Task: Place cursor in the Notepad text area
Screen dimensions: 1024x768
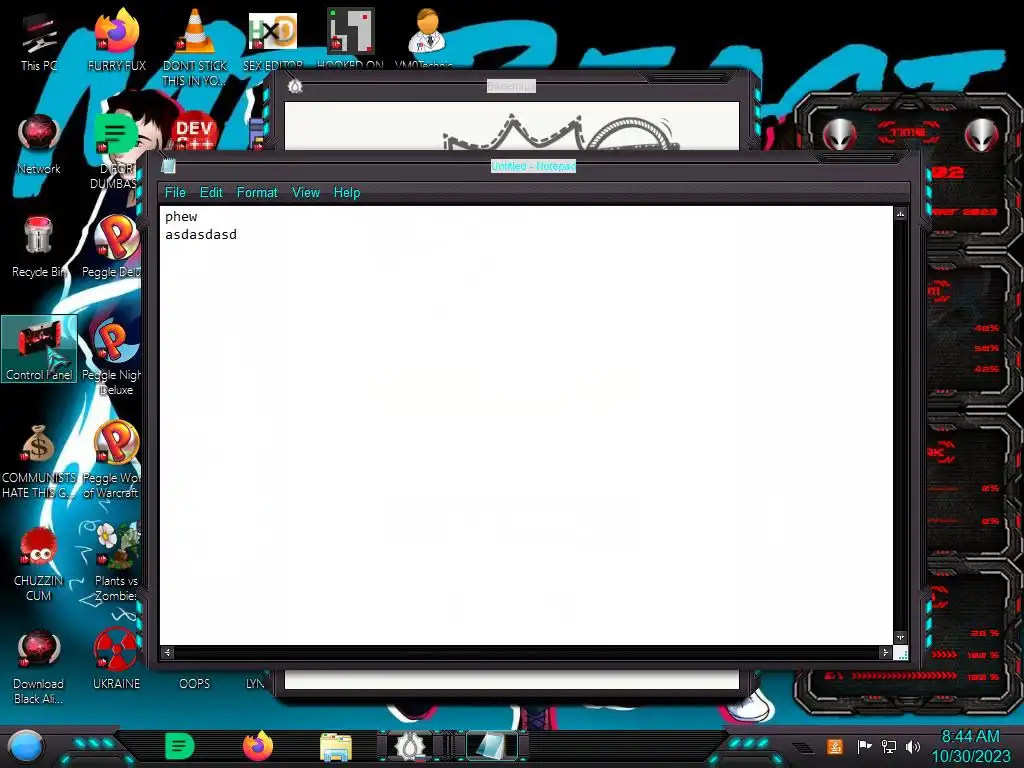Action: tap(526, 424)
